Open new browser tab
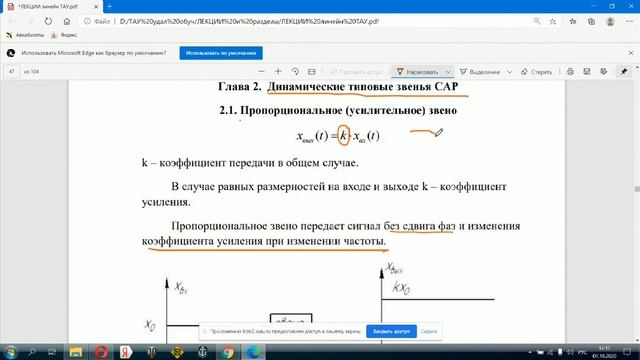640x360 pixels. pyautogui.click(x=109, y=7)
